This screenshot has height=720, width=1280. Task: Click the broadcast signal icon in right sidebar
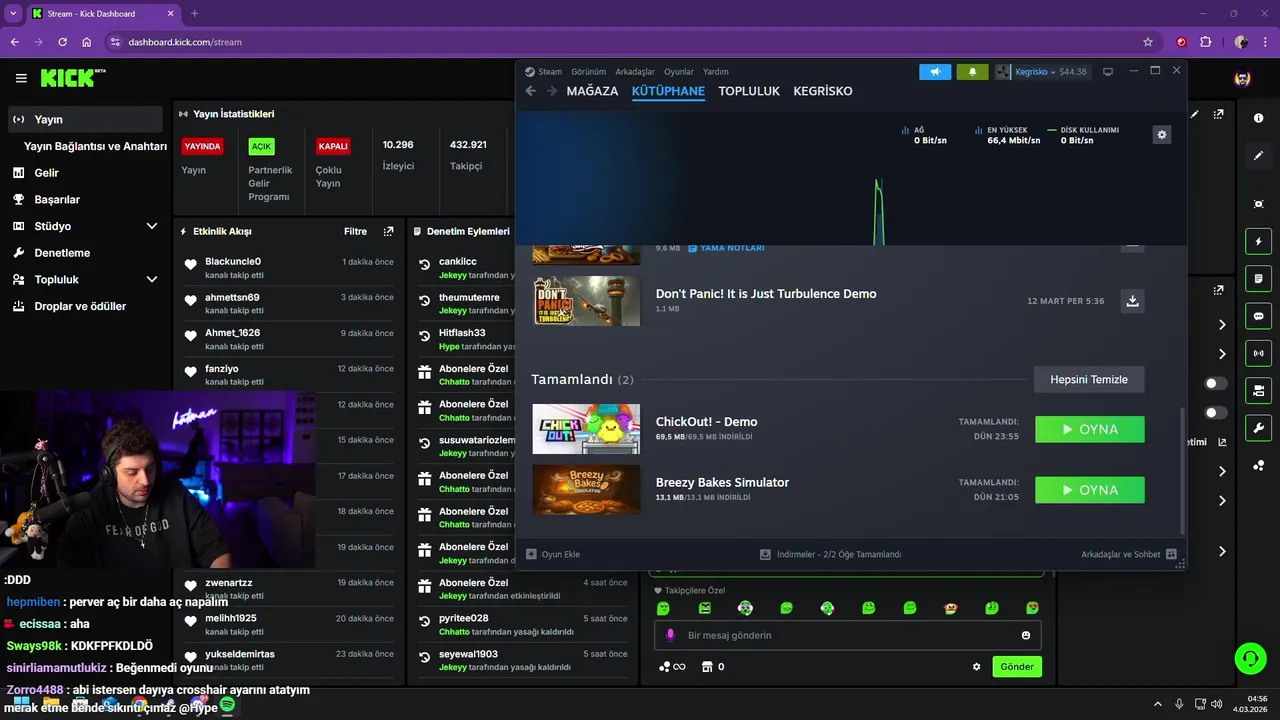coord(1258,353)
